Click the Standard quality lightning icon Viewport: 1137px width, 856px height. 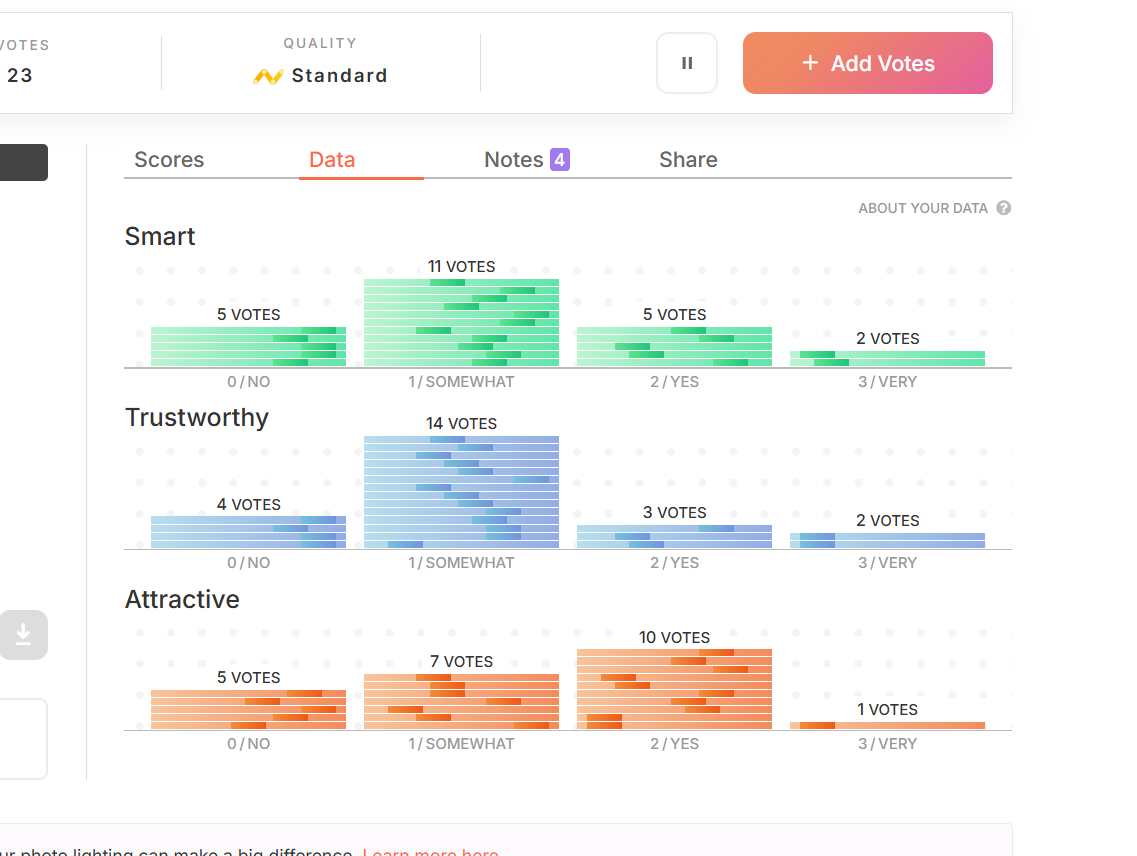point(268,76)
